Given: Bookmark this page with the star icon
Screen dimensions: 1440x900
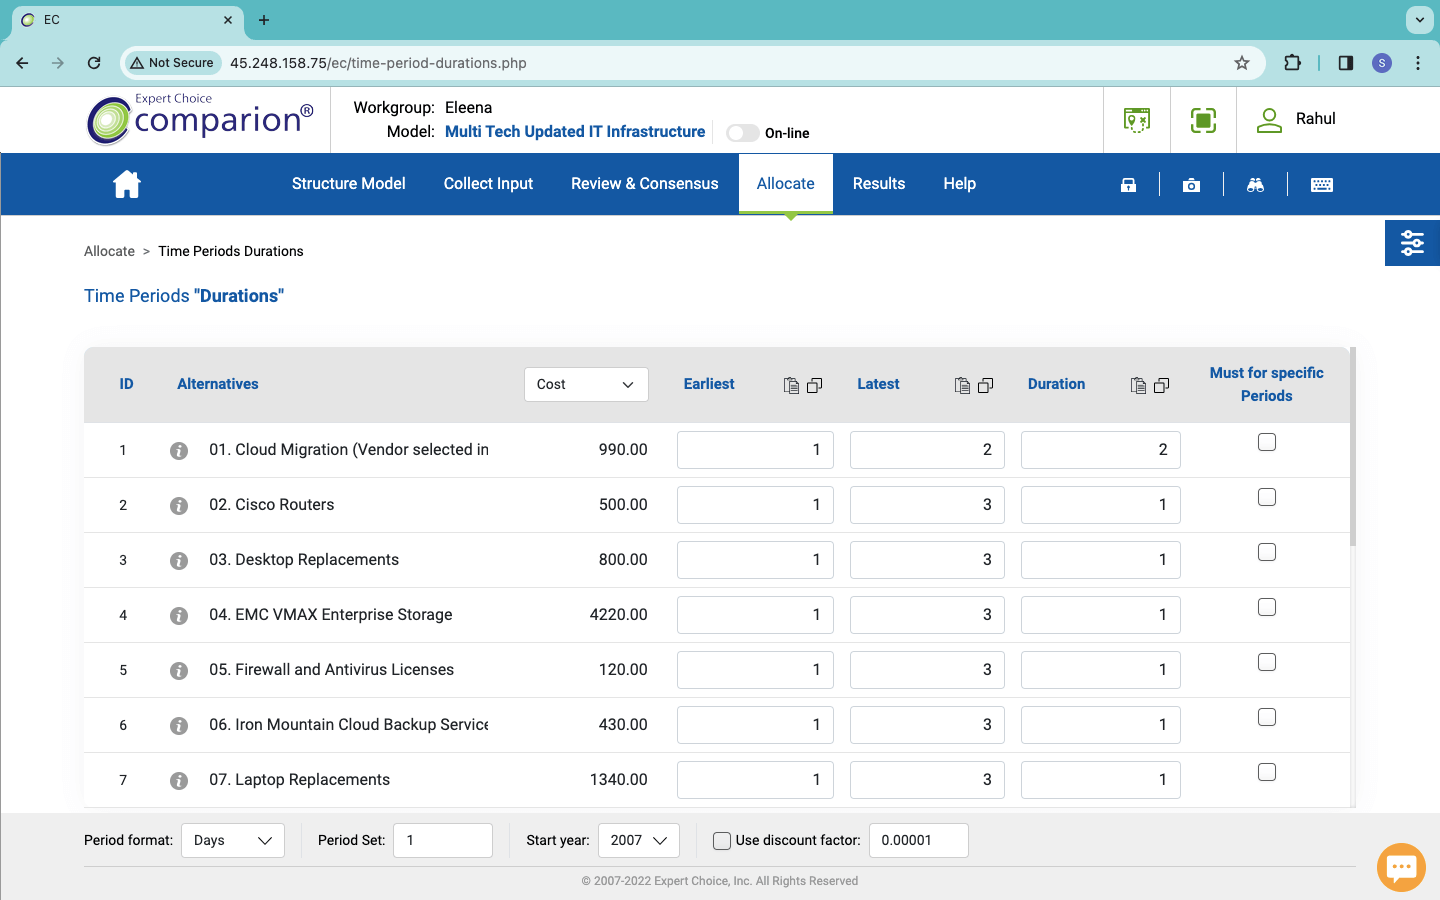Looking at the screenshot, I should [x=1242, y=63].
